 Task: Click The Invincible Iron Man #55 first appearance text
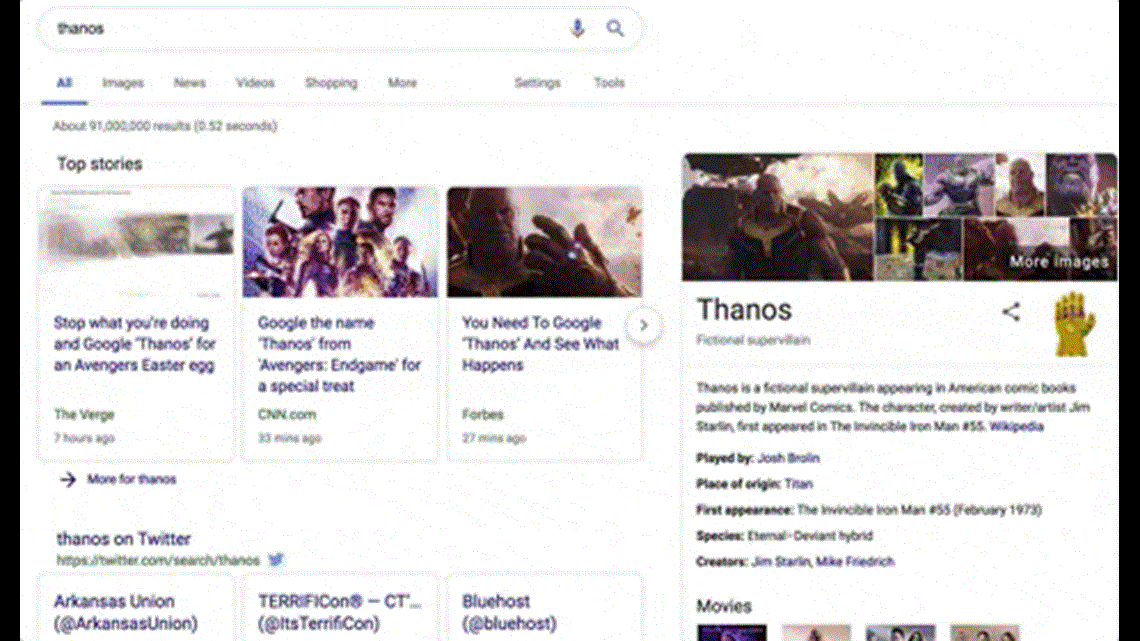pyautogui.click(x=919, y=510)
